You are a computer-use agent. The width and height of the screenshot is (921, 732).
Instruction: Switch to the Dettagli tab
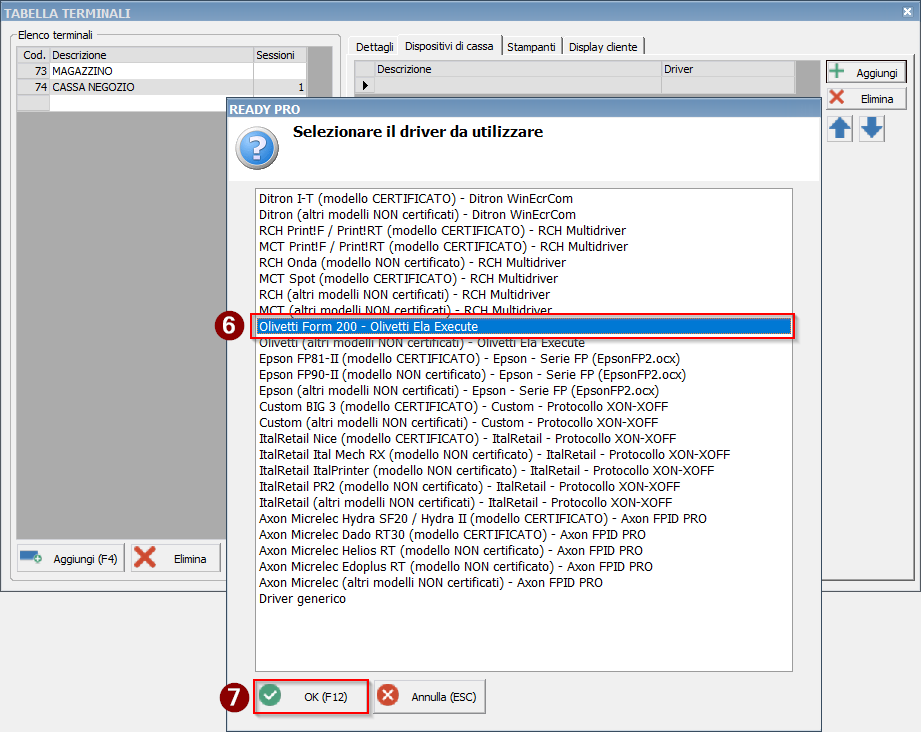coord(375,47)
